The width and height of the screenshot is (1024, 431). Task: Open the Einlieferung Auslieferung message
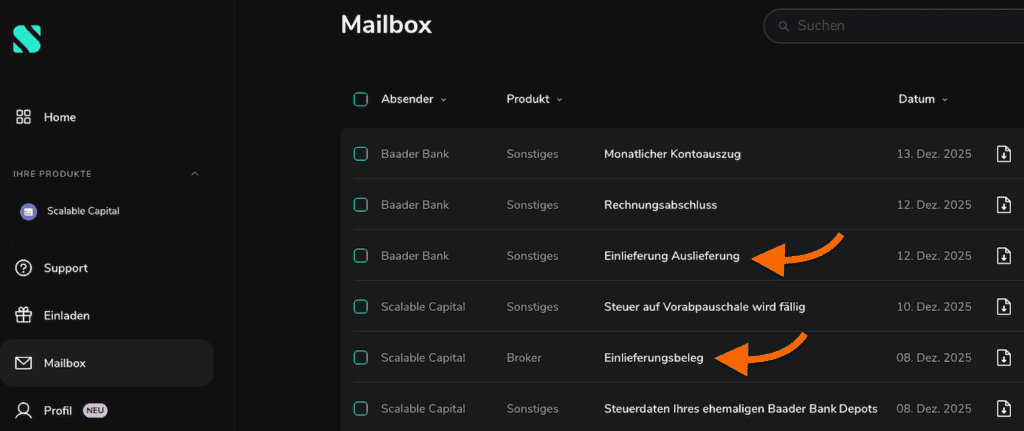click(x=671, y=256)
